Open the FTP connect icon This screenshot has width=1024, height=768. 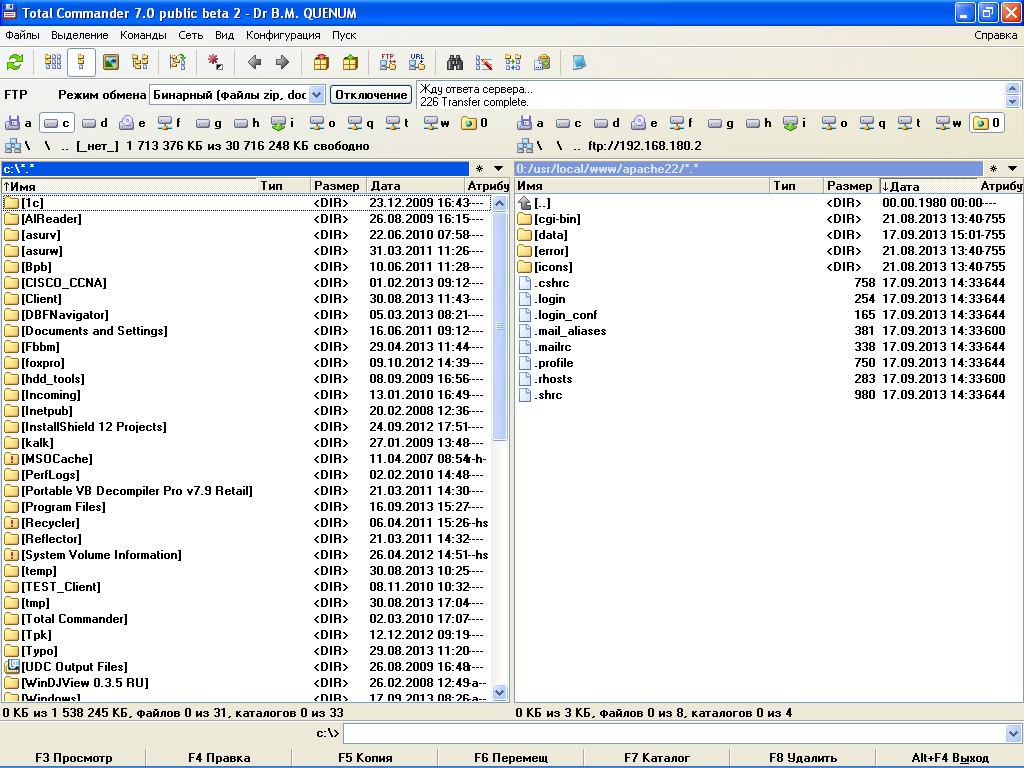[x=387, y=63]
